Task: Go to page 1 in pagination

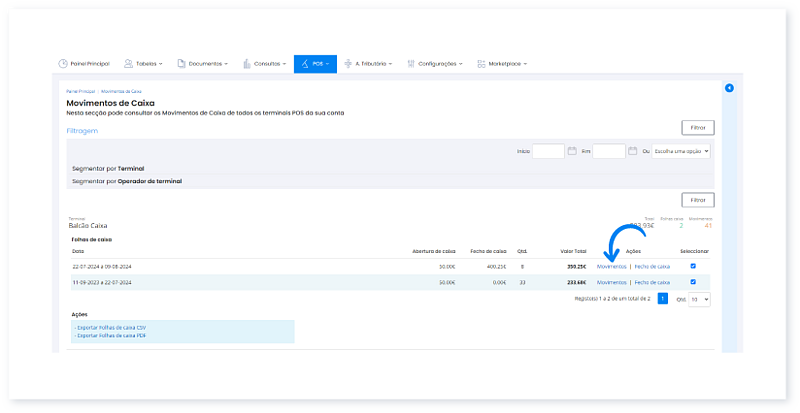Action: [662, 298]
